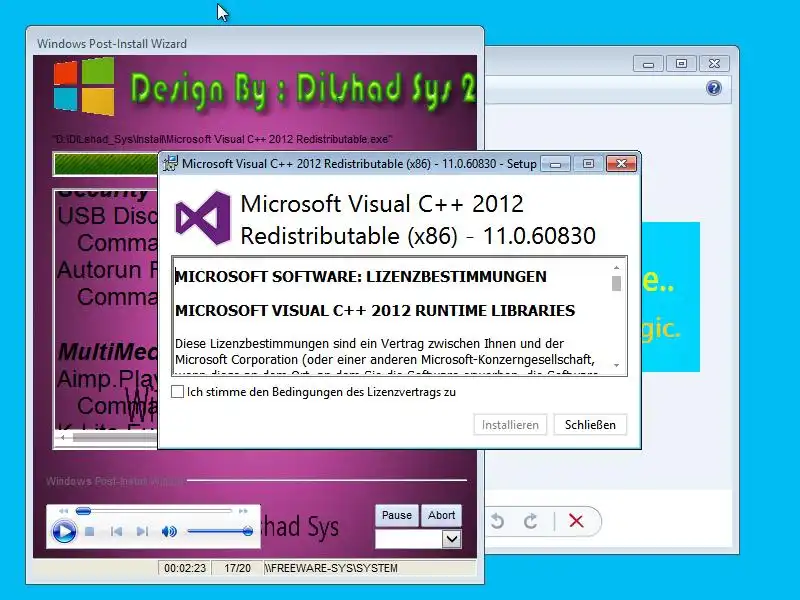The height and width of the screenshot is (600, 800).
Task: Click the MICROSOFT VISUAL C++ 2012 RUNTIME LIBRARIES heading
Action: point(375,311)
